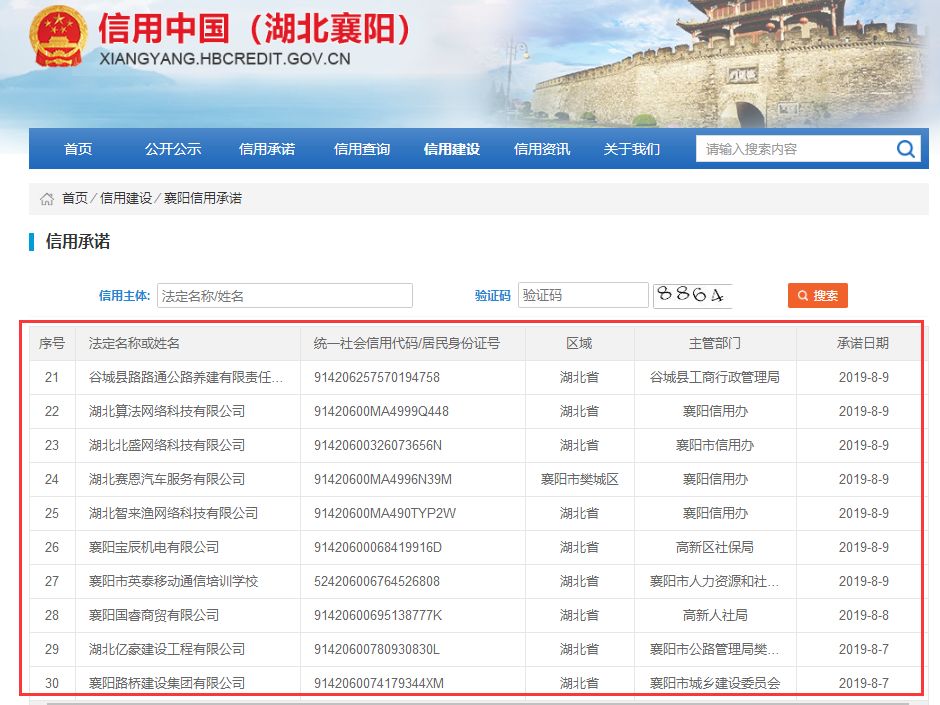Open the 信用资讯 navigation item

coord(542,149)
